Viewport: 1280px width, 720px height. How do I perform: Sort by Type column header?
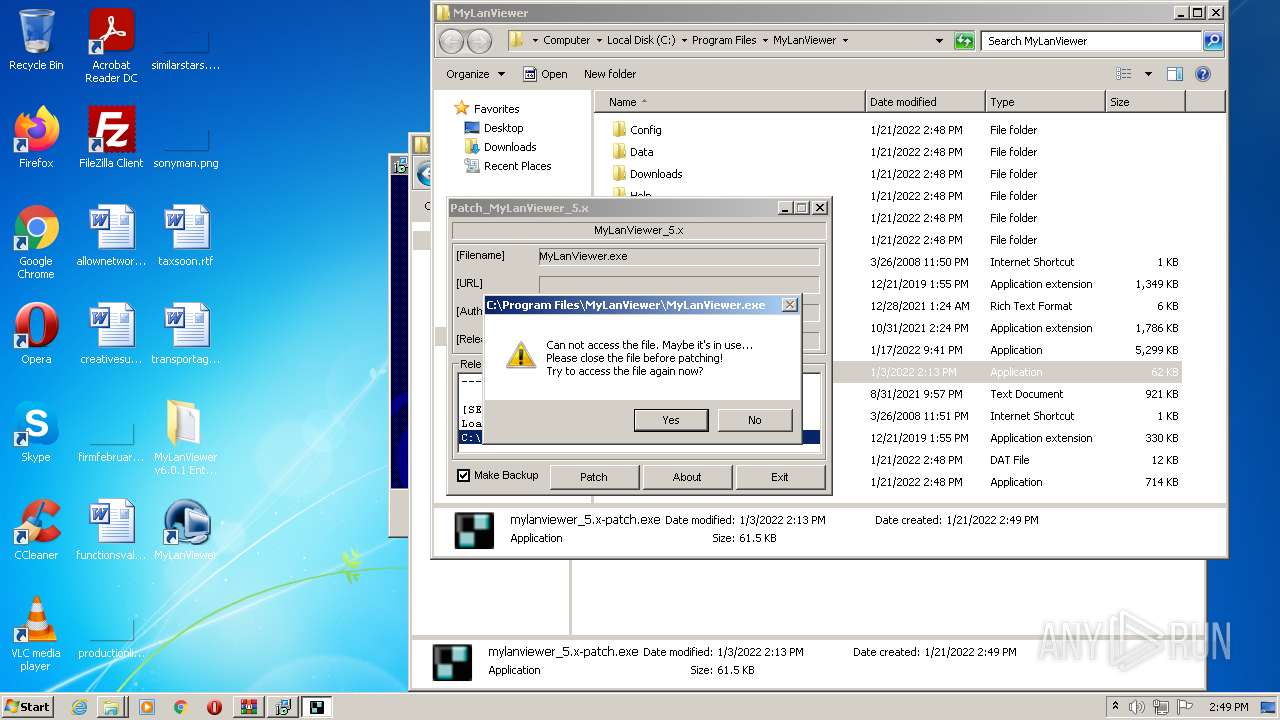(1045, 102)
